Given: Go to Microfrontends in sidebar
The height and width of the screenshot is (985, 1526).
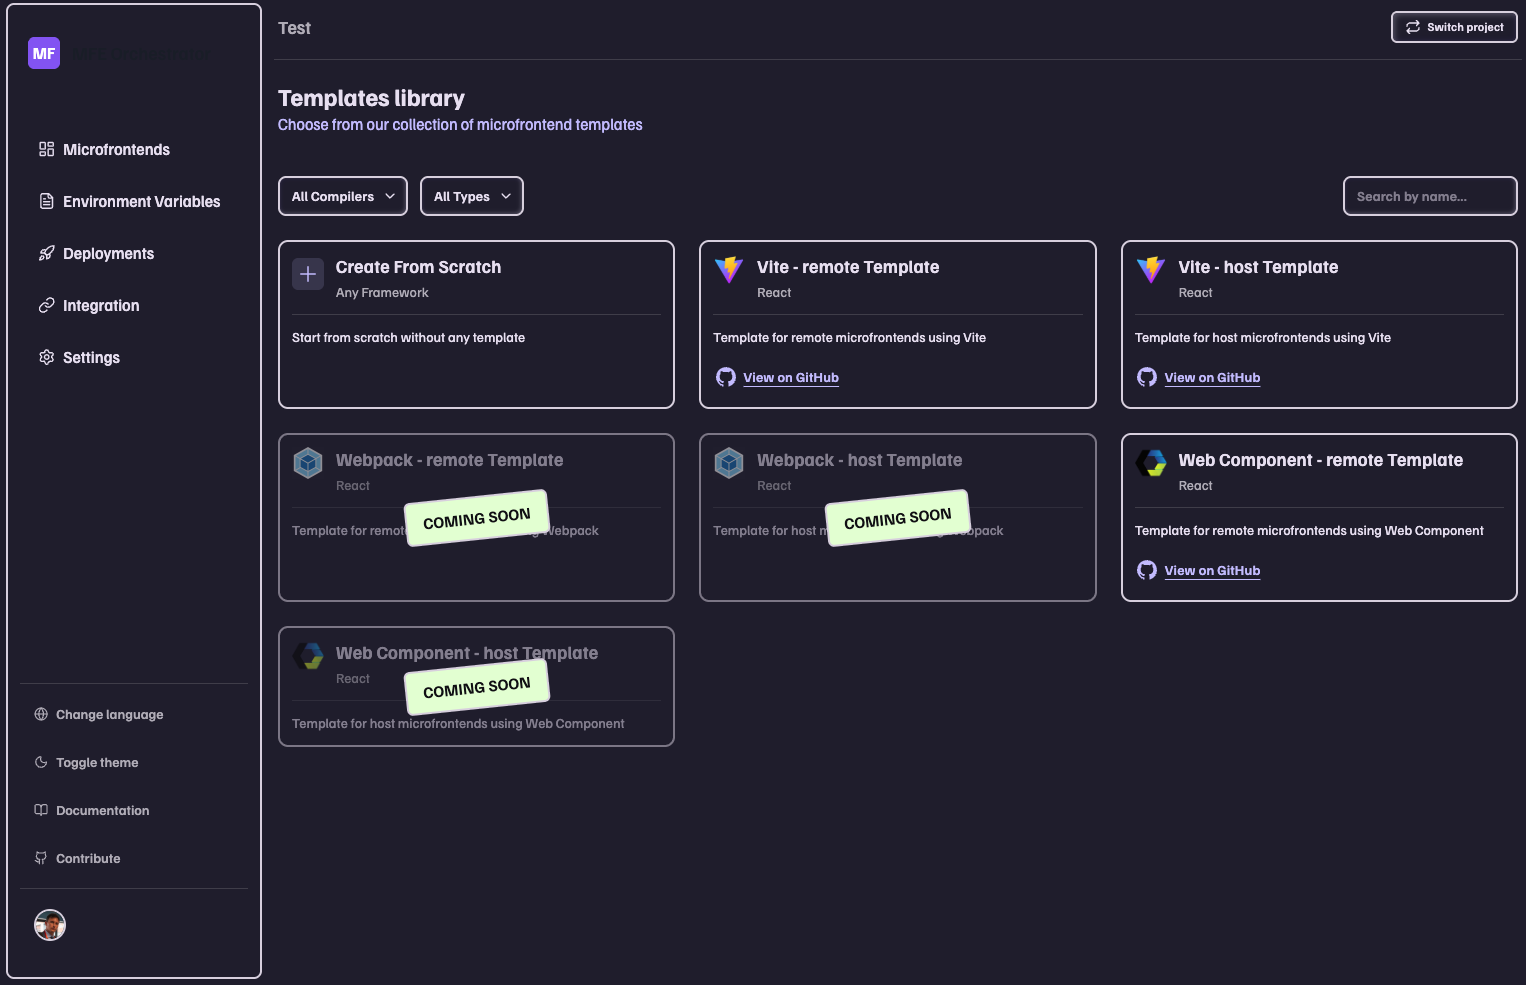Looking at the screenshot, I should (116, 150).
